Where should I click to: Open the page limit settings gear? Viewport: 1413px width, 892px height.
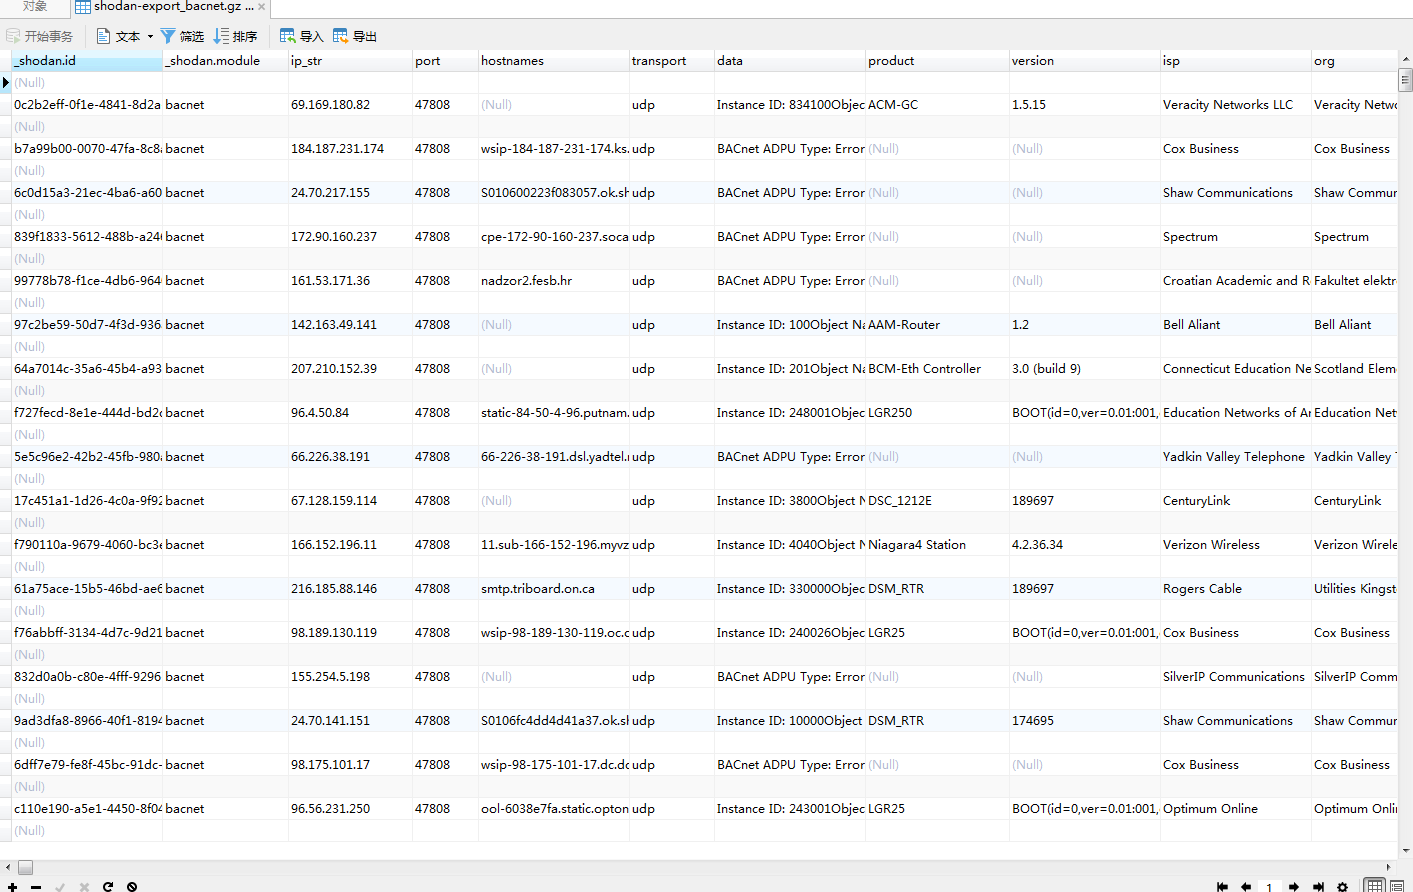click(x=1342, y=886)
